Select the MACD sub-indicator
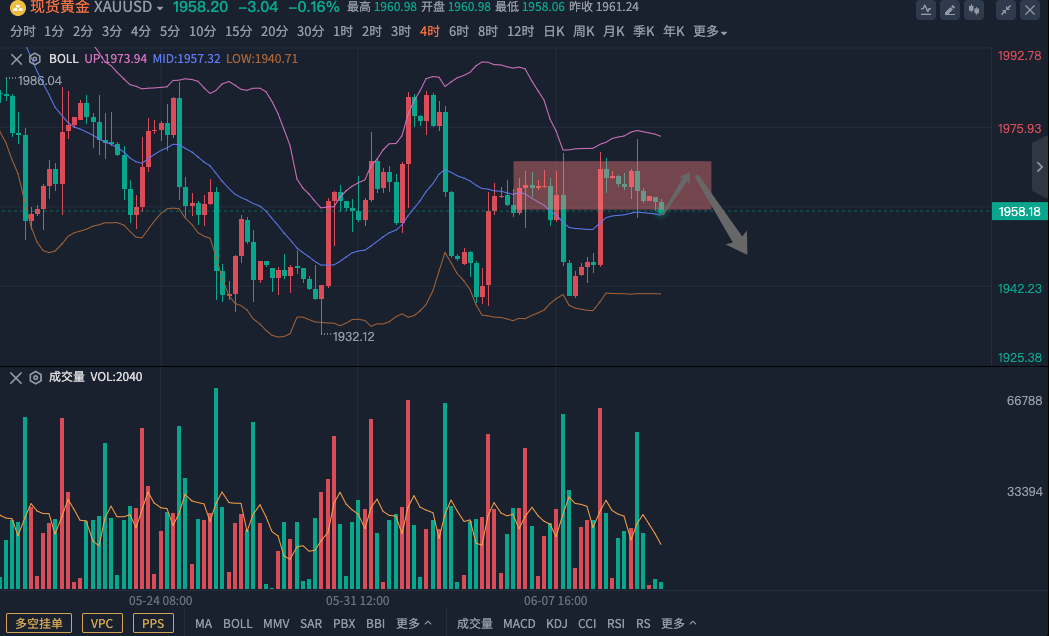This screenshot has width=1049, height=636. (519, 623)
